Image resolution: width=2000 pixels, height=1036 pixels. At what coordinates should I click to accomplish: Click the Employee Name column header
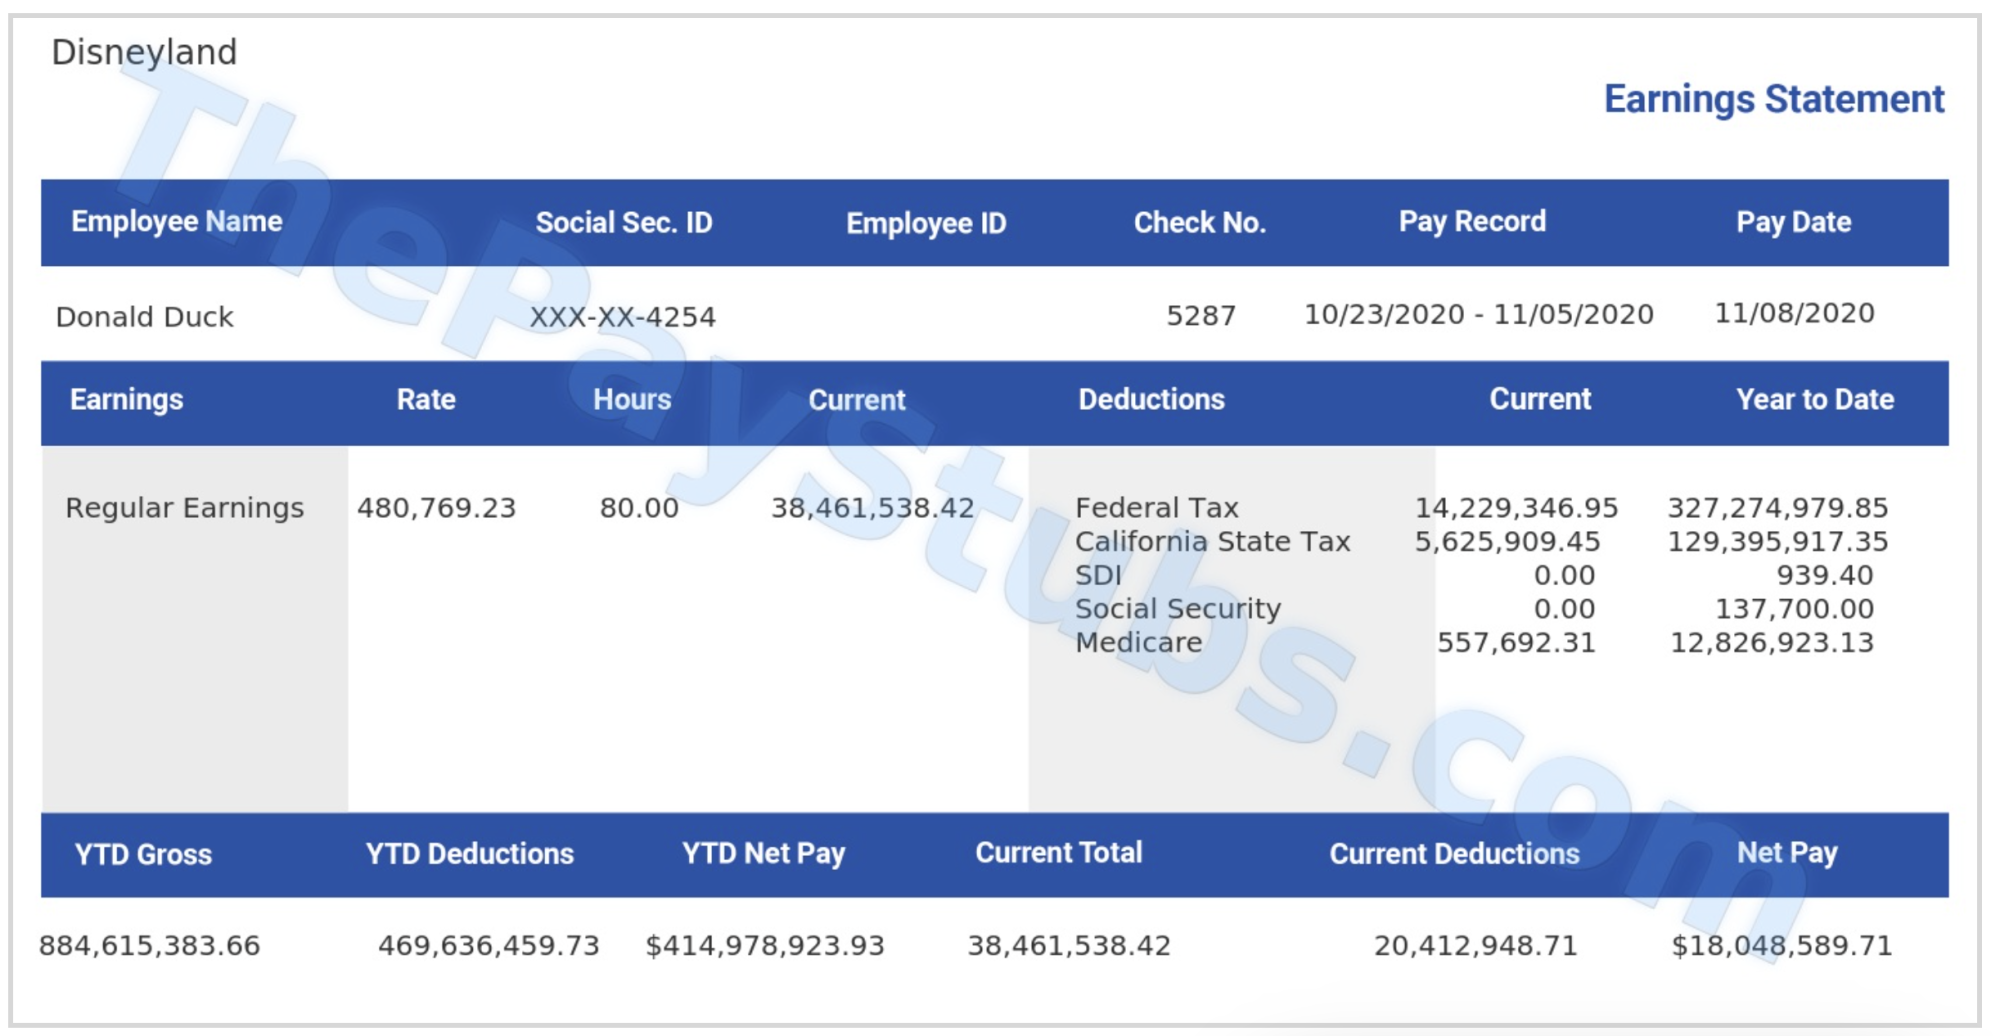176,222
